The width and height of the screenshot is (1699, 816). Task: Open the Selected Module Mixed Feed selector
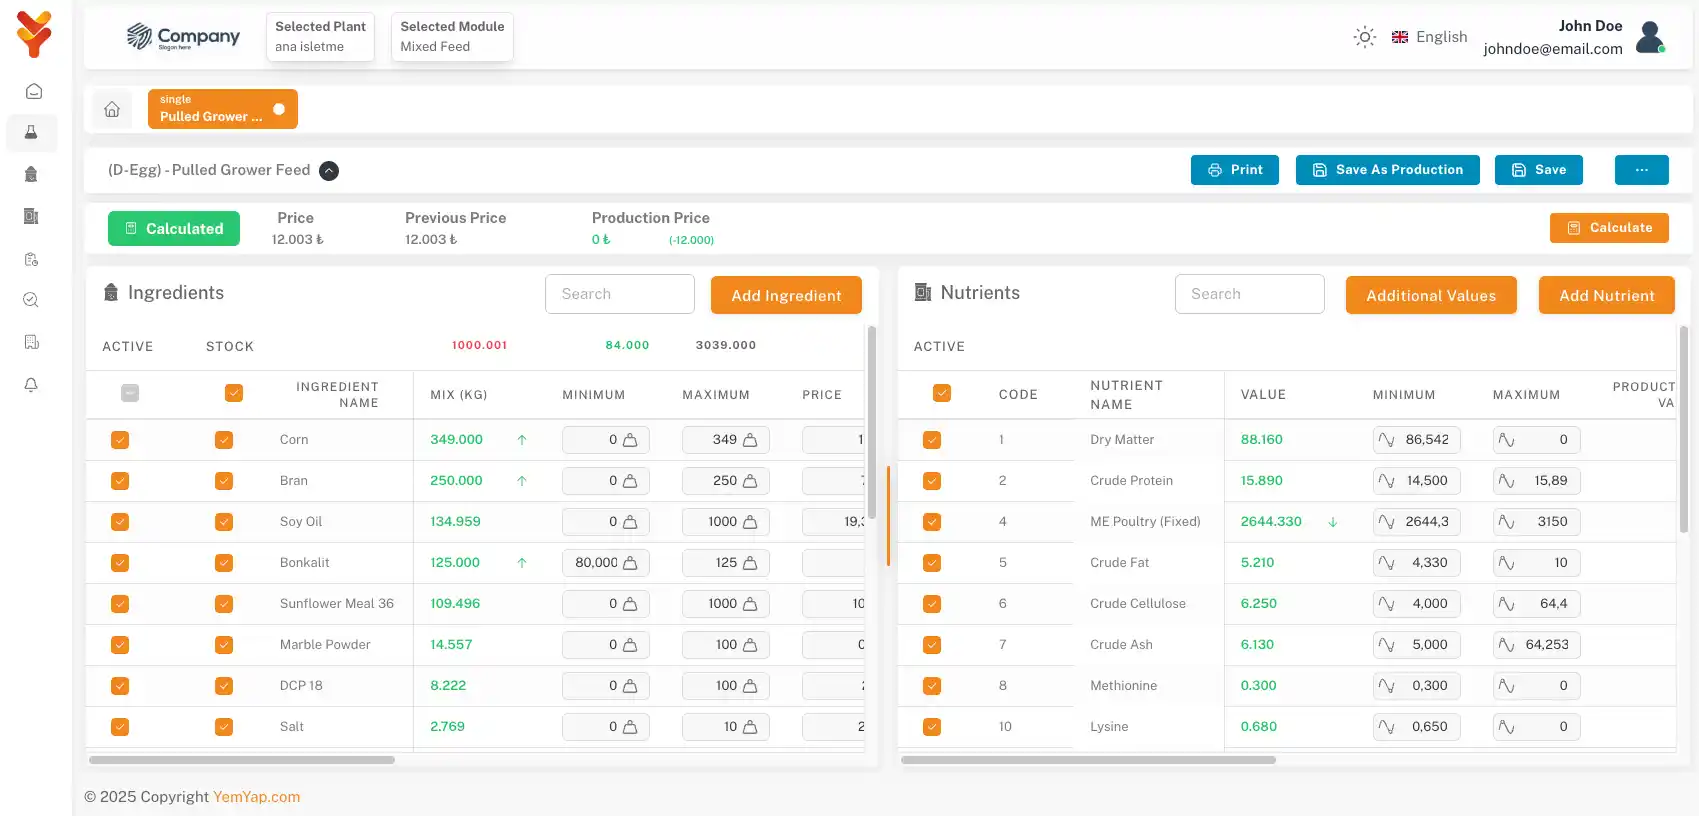[452, 37]
